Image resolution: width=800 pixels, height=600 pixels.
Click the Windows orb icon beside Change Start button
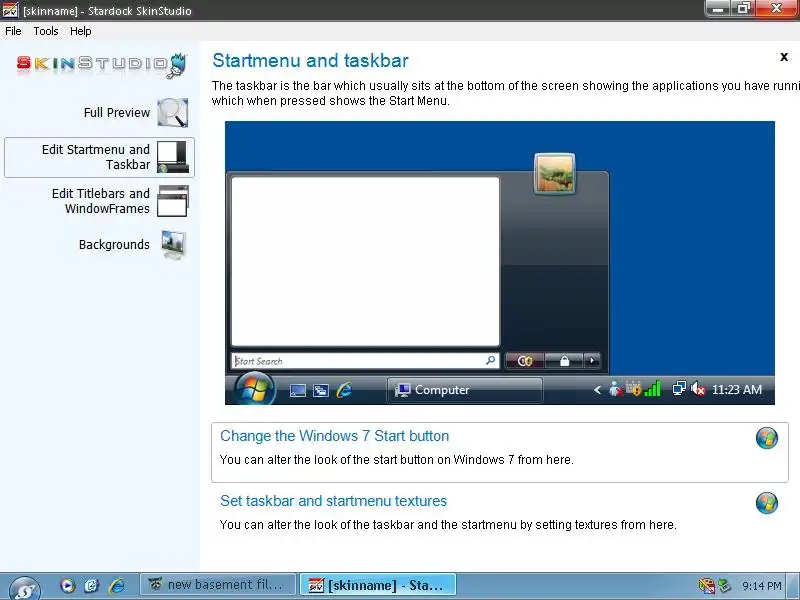click(x=767, y=438)
